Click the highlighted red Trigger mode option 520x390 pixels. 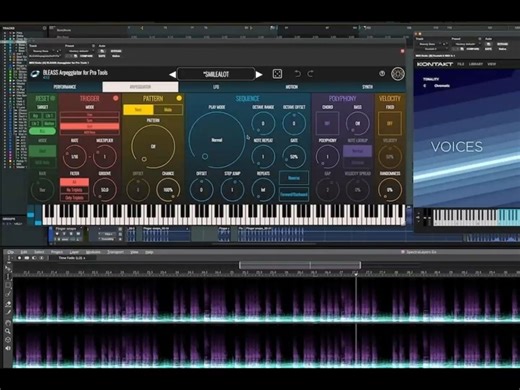point(89,127)
